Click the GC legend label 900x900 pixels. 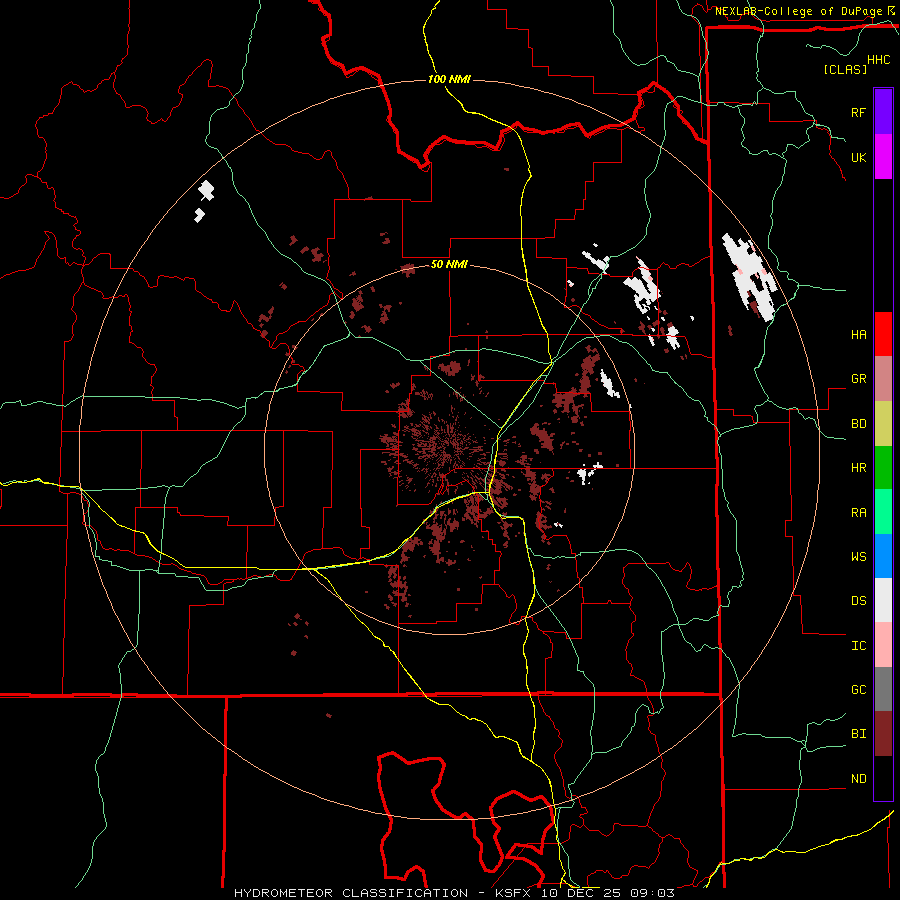click(858, 690)
